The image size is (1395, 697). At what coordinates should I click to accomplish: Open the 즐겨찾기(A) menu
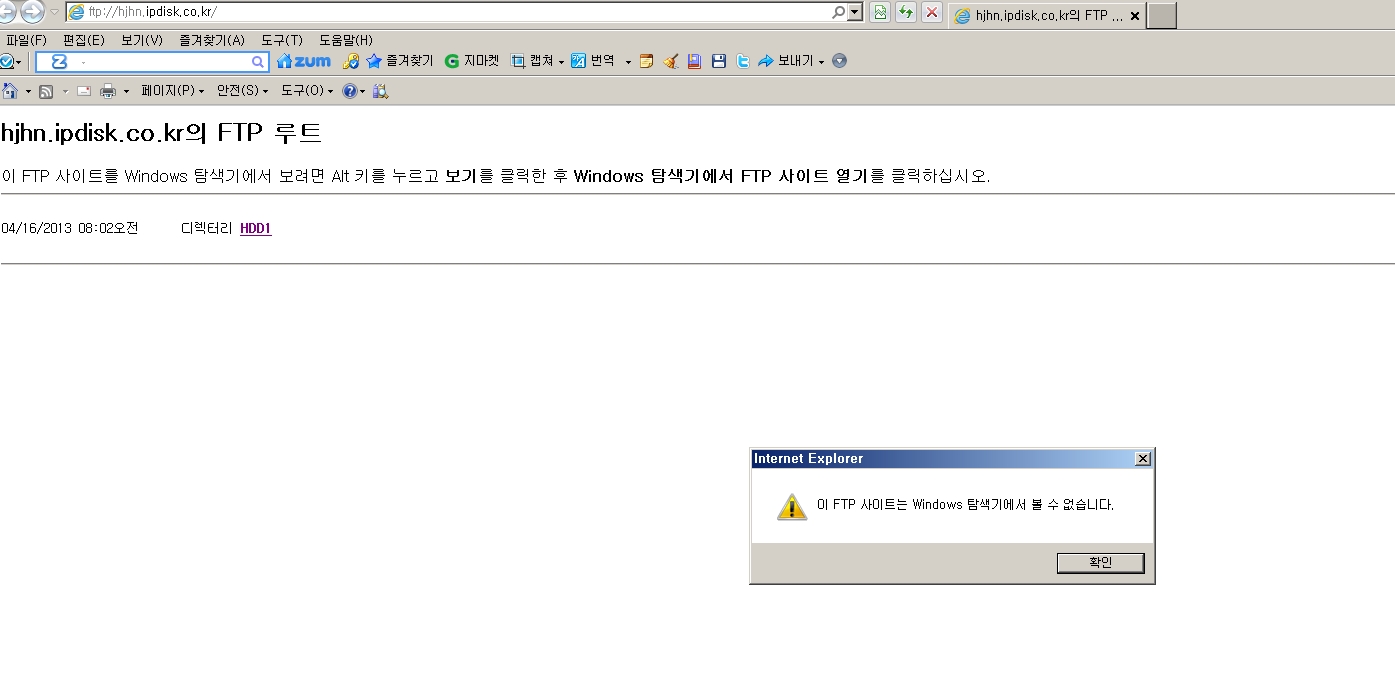pyautogui.click(x=211, y=40)
